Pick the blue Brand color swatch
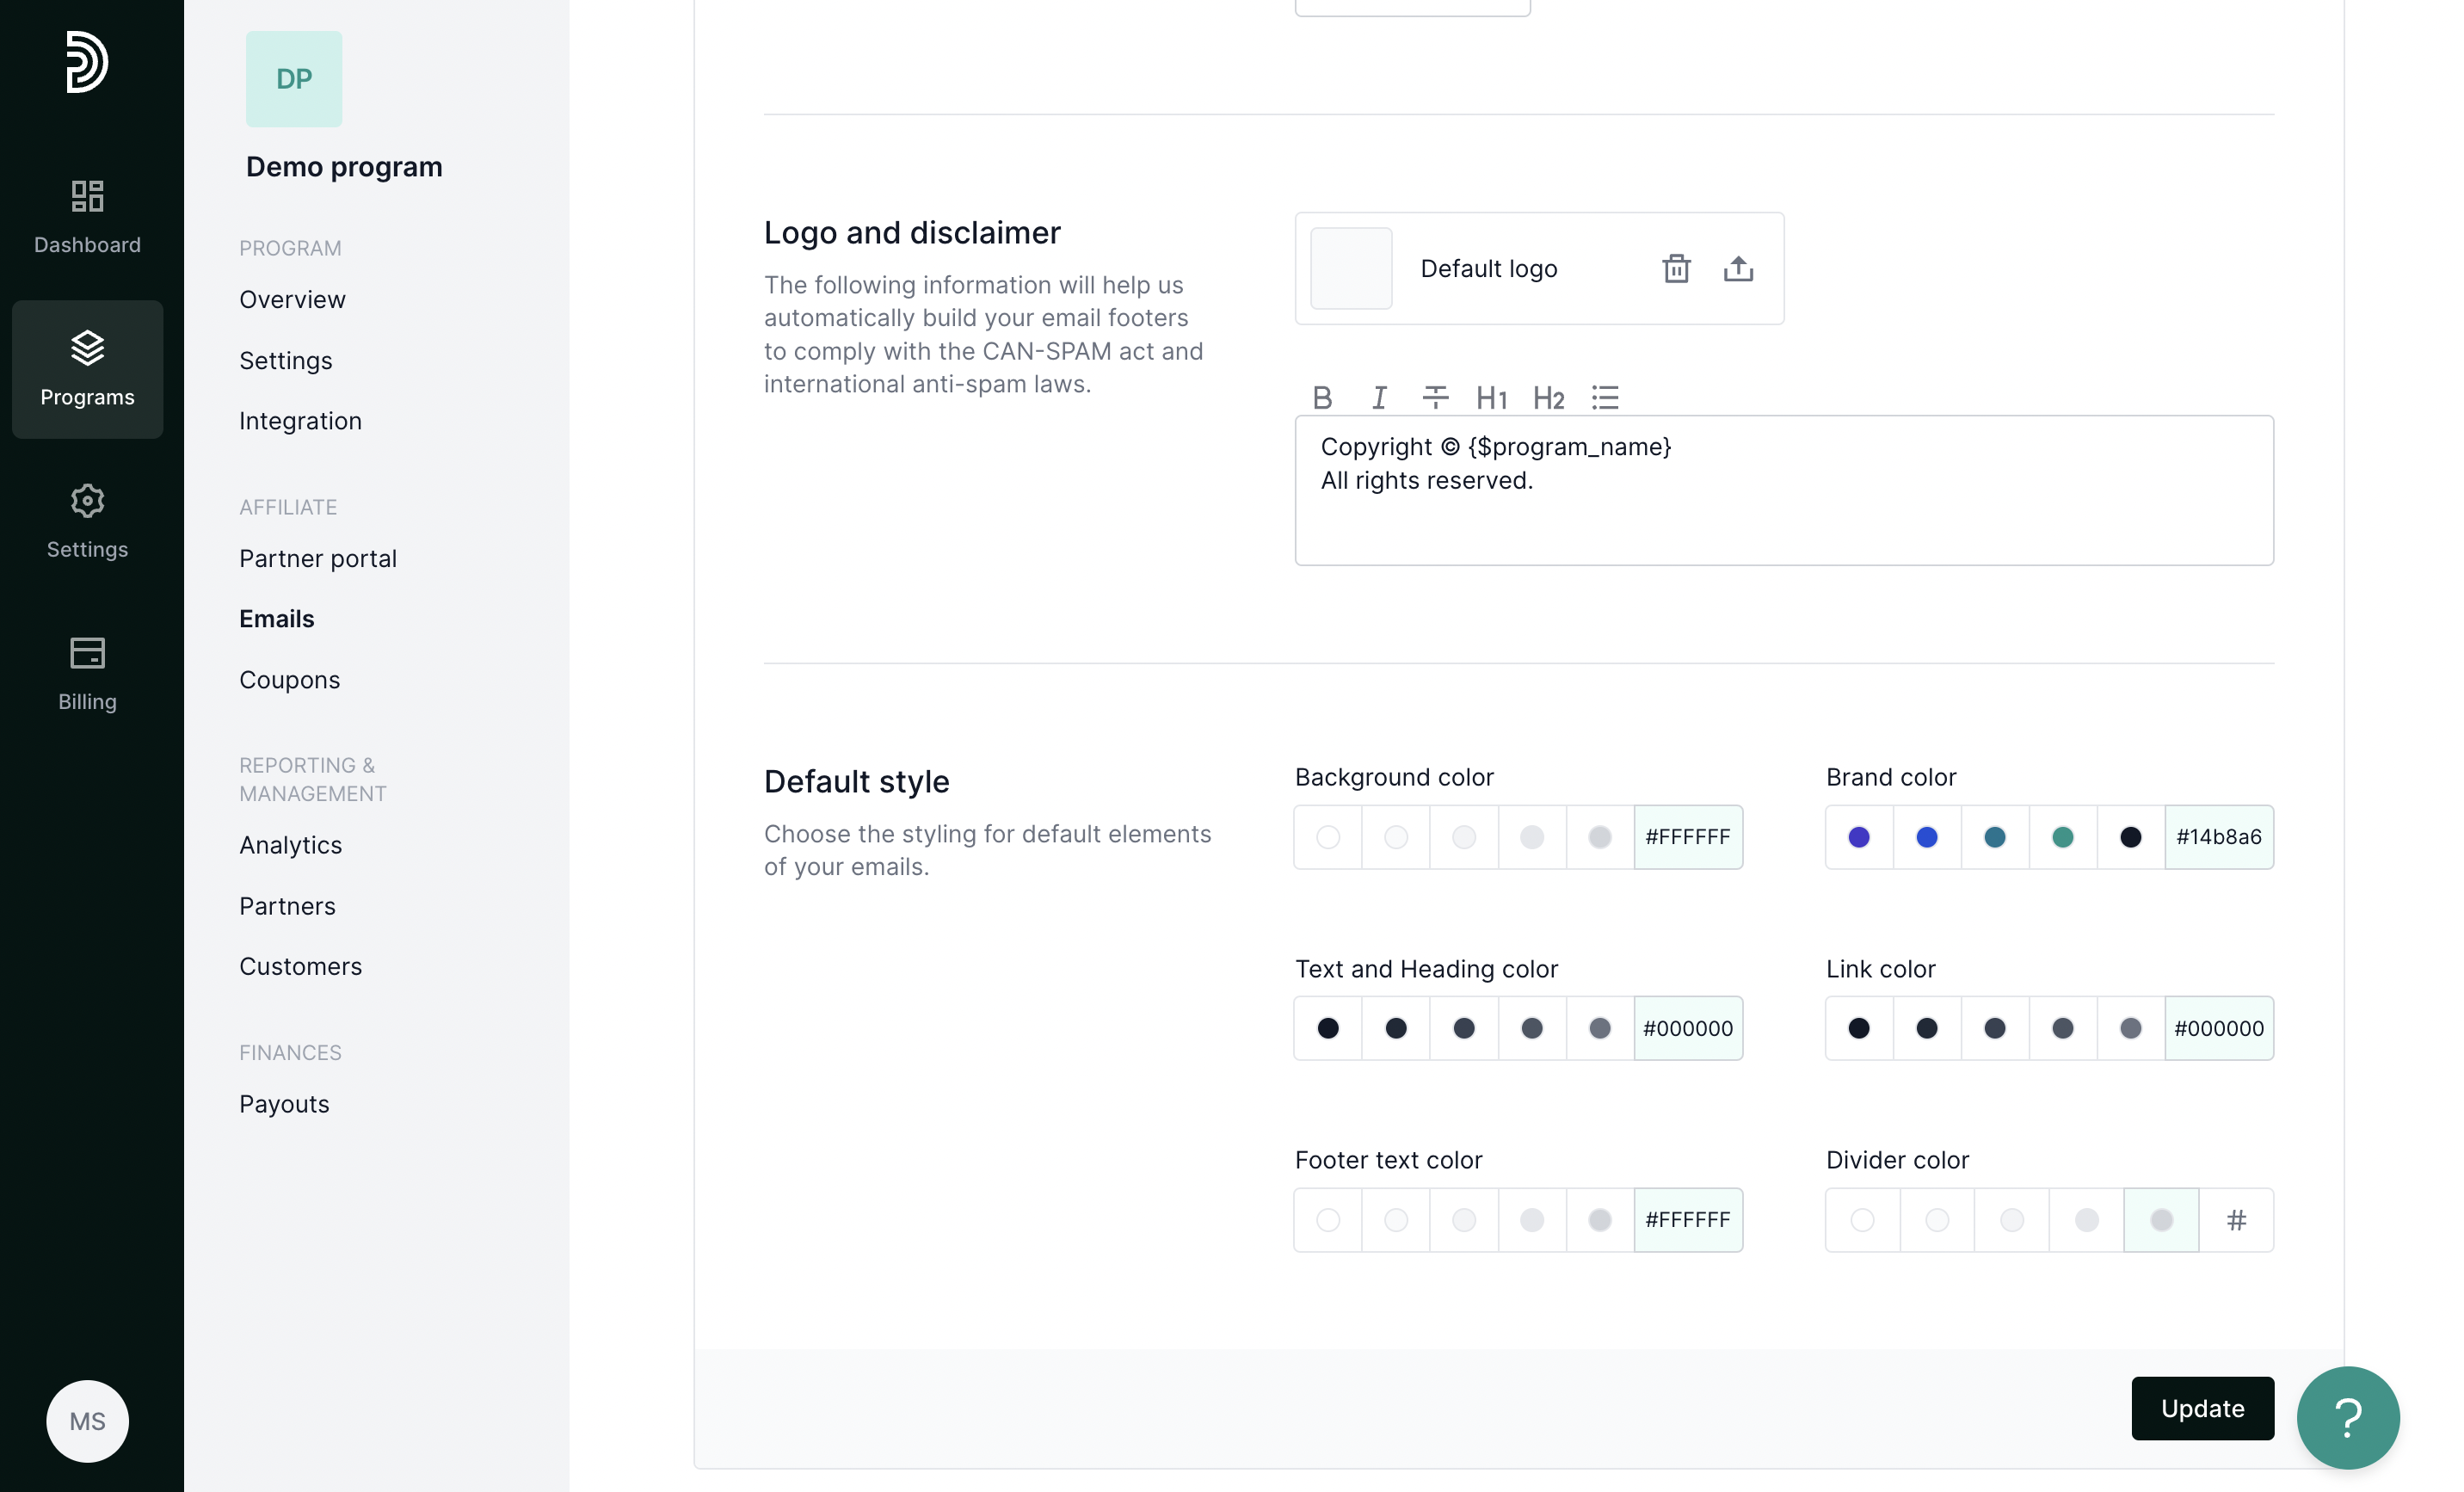 1926,836
